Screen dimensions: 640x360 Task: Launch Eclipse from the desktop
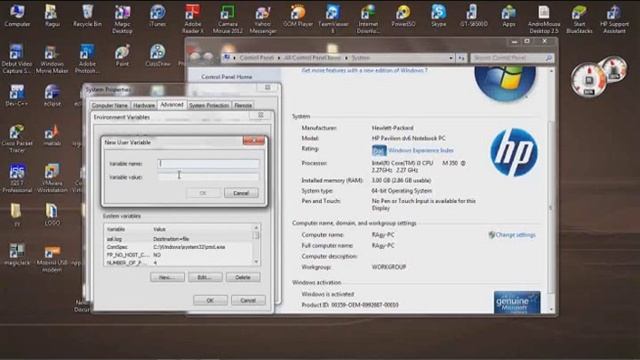(52, 96)
